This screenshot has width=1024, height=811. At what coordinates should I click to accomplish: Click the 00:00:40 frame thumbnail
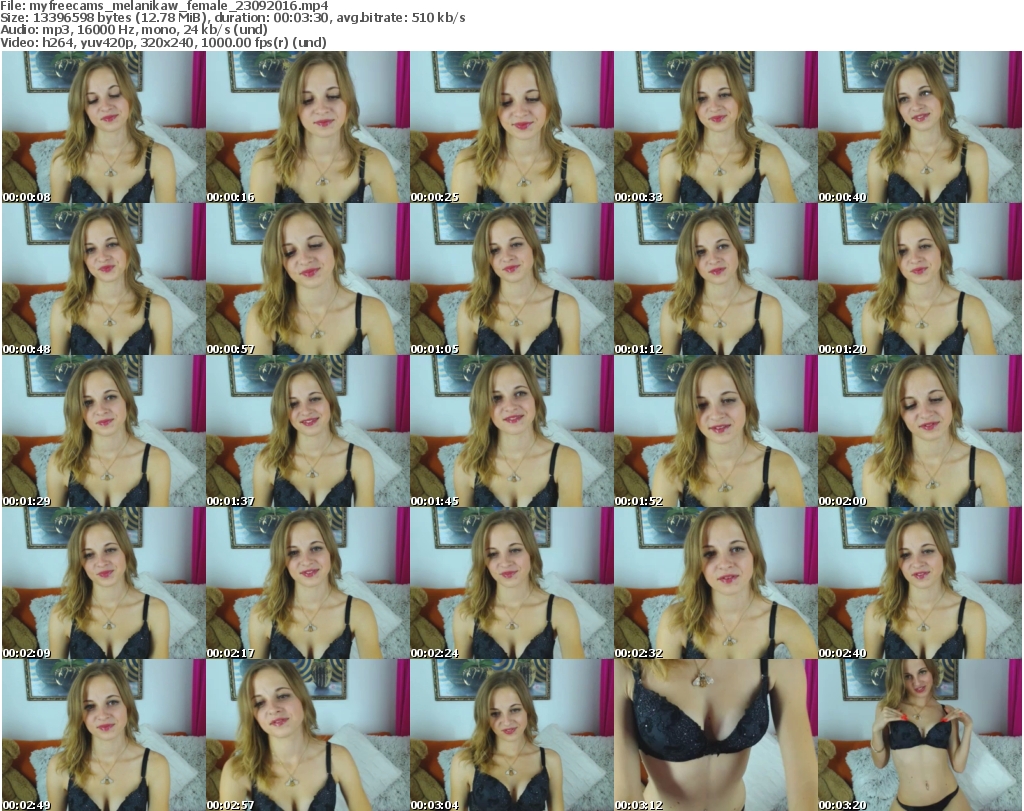click(x=920, y=127)
